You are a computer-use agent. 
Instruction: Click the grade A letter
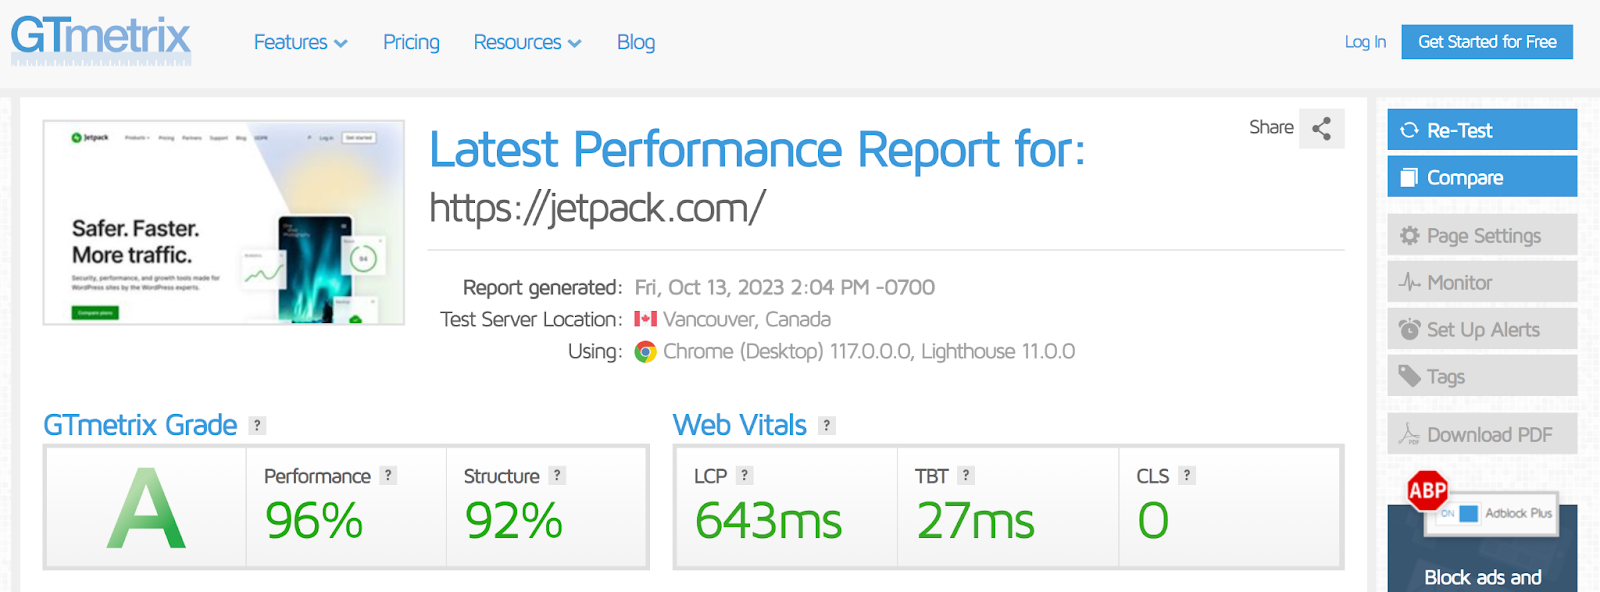(x=146, y=509)
